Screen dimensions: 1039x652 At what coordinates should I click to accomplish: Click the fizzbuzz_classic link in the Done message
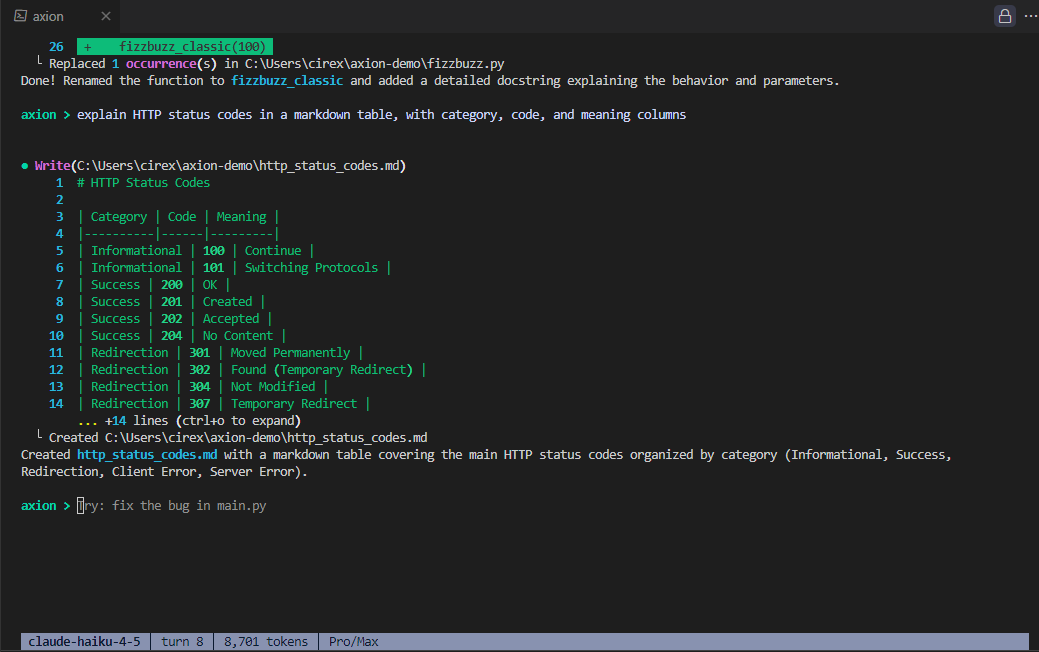click(x=287, y=81)
